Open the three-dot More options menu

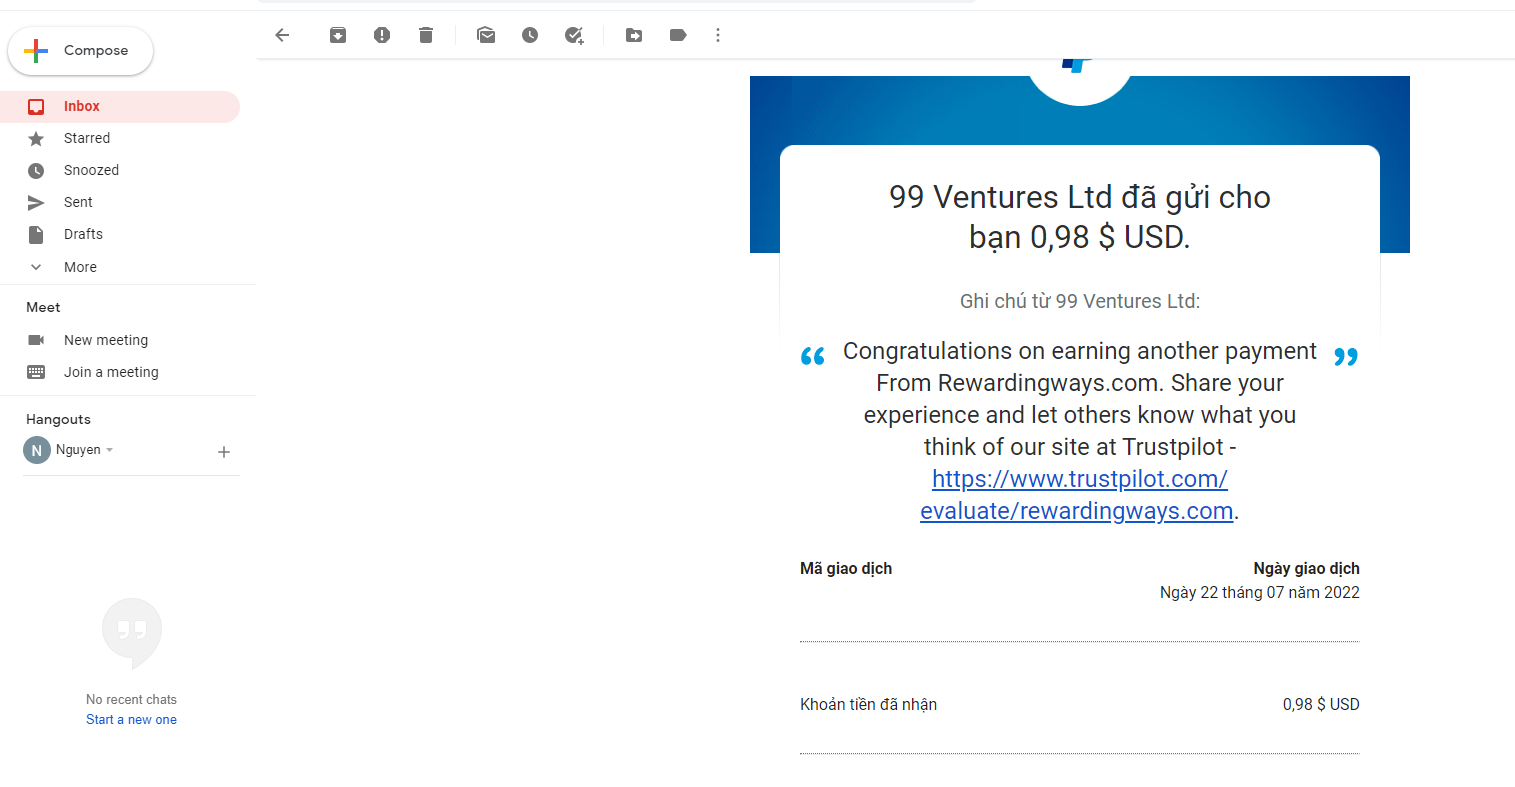(718, 35)
